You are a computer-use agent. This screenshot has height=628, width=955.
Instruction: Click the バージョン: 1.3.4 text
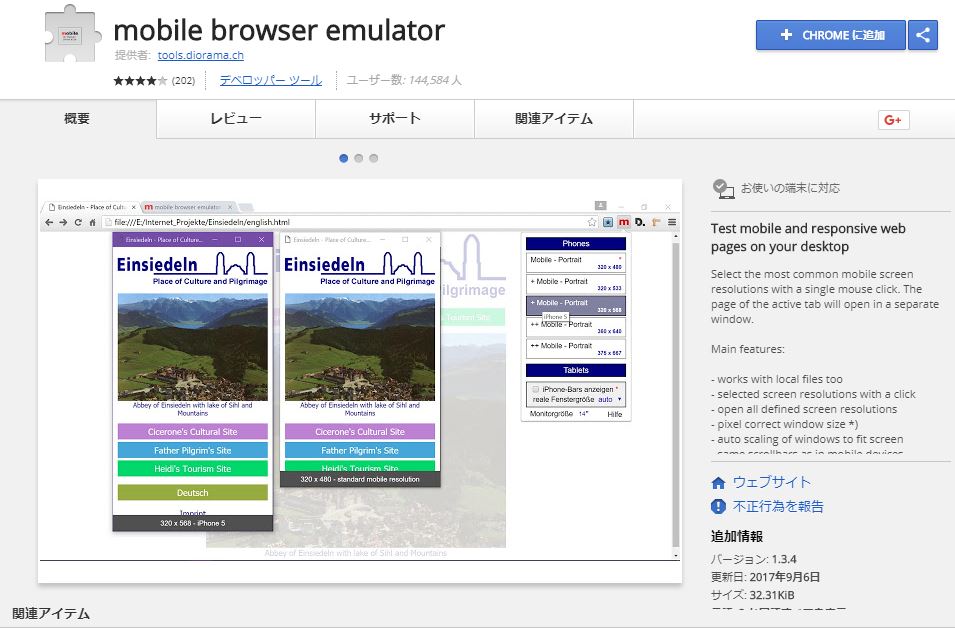(x=753, y=559)
